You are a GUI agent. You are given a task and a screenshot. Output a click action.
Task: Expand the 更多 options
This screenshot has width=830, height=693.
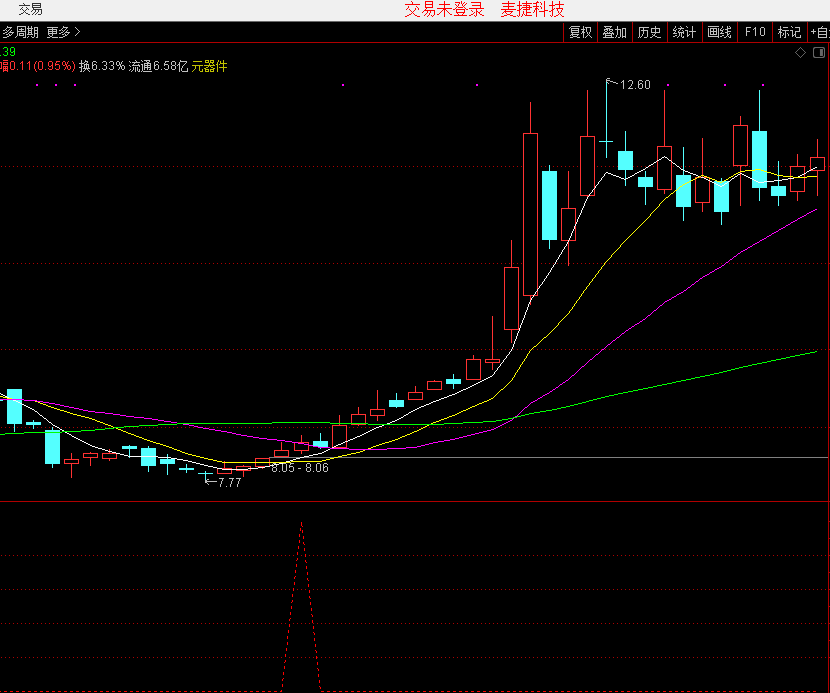(x=64, y=32)
